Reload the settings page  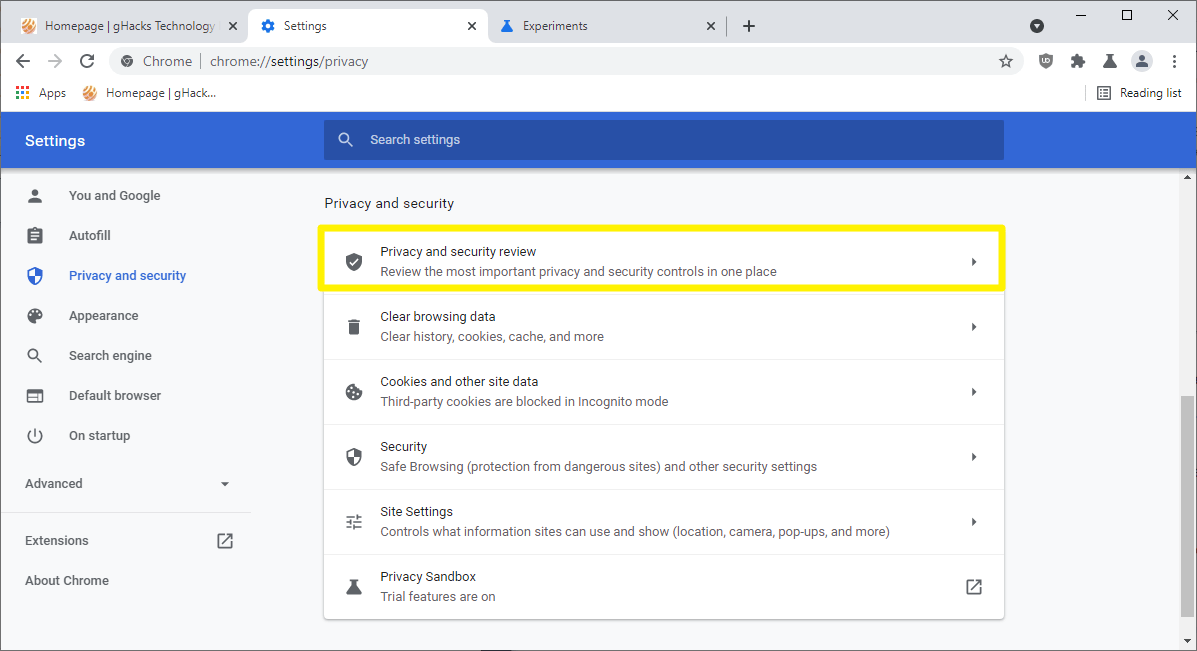pyautogui.click(x=87, y=61)
